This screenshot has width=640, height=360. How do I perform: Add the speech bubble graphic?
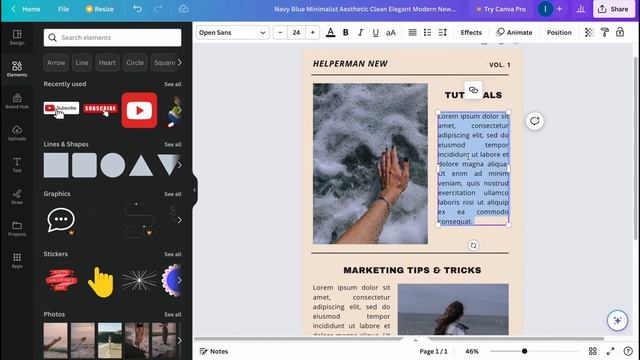point(61,220)
